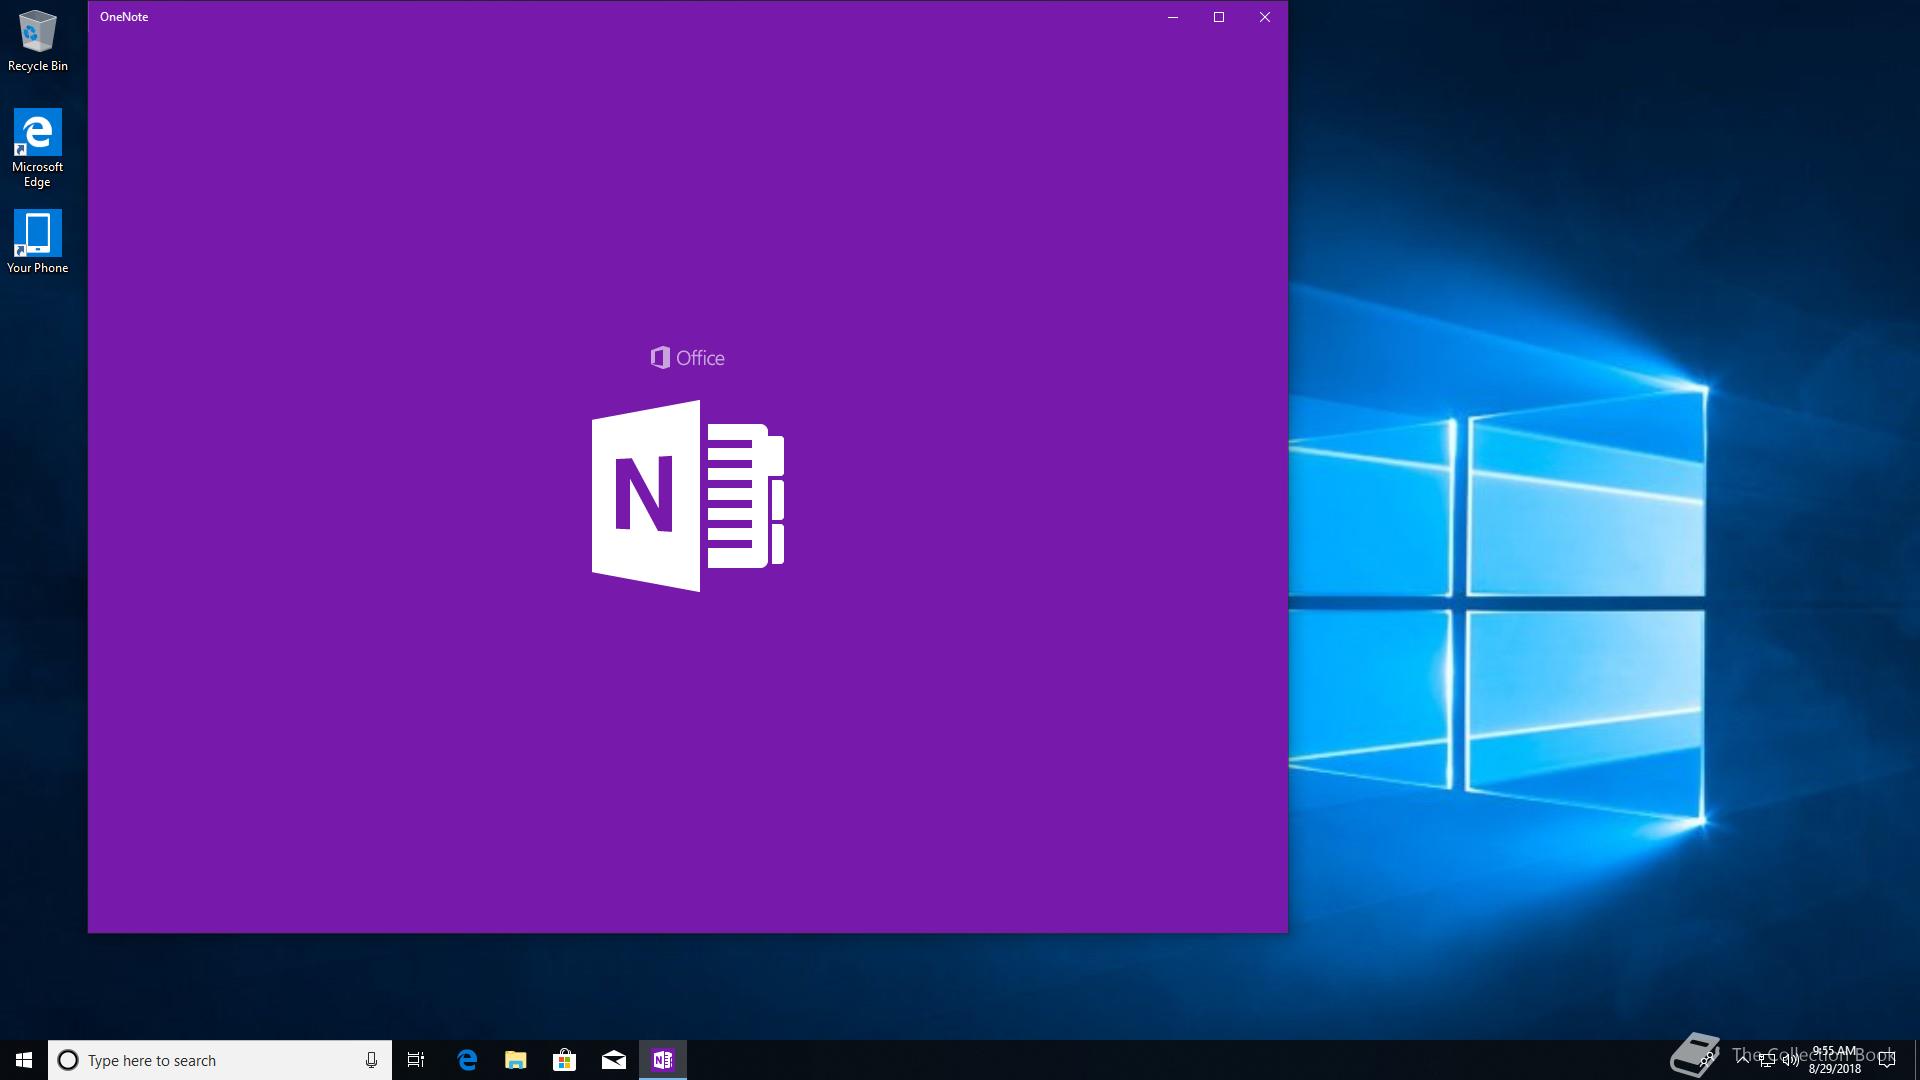Click the OneNote taskbar button

pyautogui.click(x=663, y=1060)
